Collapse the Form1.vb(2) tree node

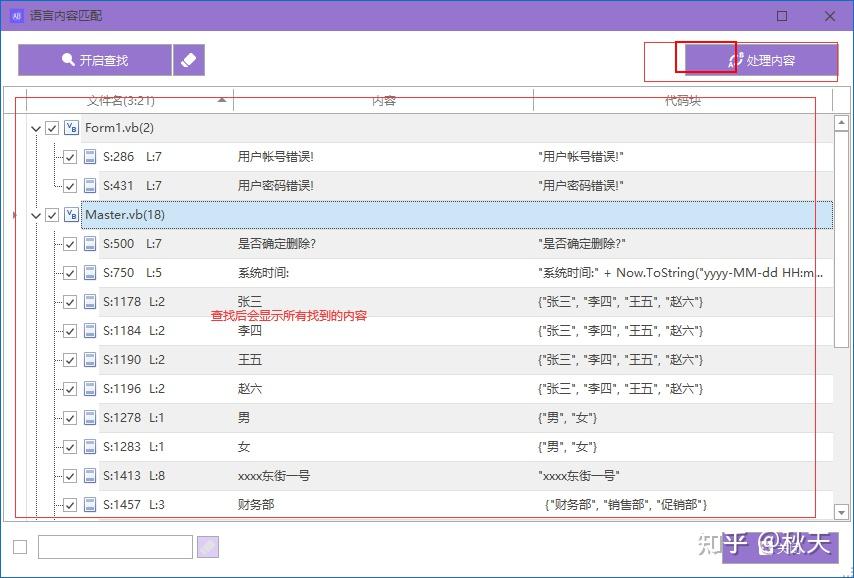coord(36,129)
